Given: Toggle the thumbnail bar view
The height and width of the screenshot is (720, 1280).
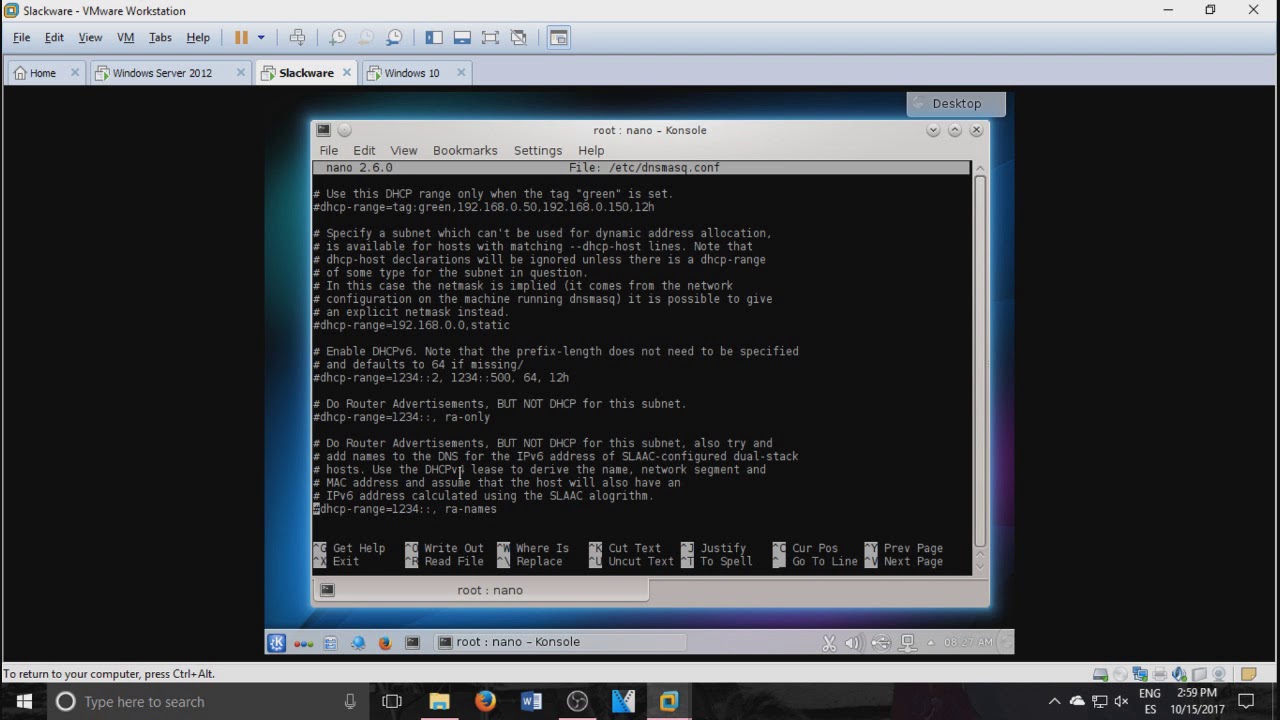Looking at the screenshot, I should click(x=462, y=37).
